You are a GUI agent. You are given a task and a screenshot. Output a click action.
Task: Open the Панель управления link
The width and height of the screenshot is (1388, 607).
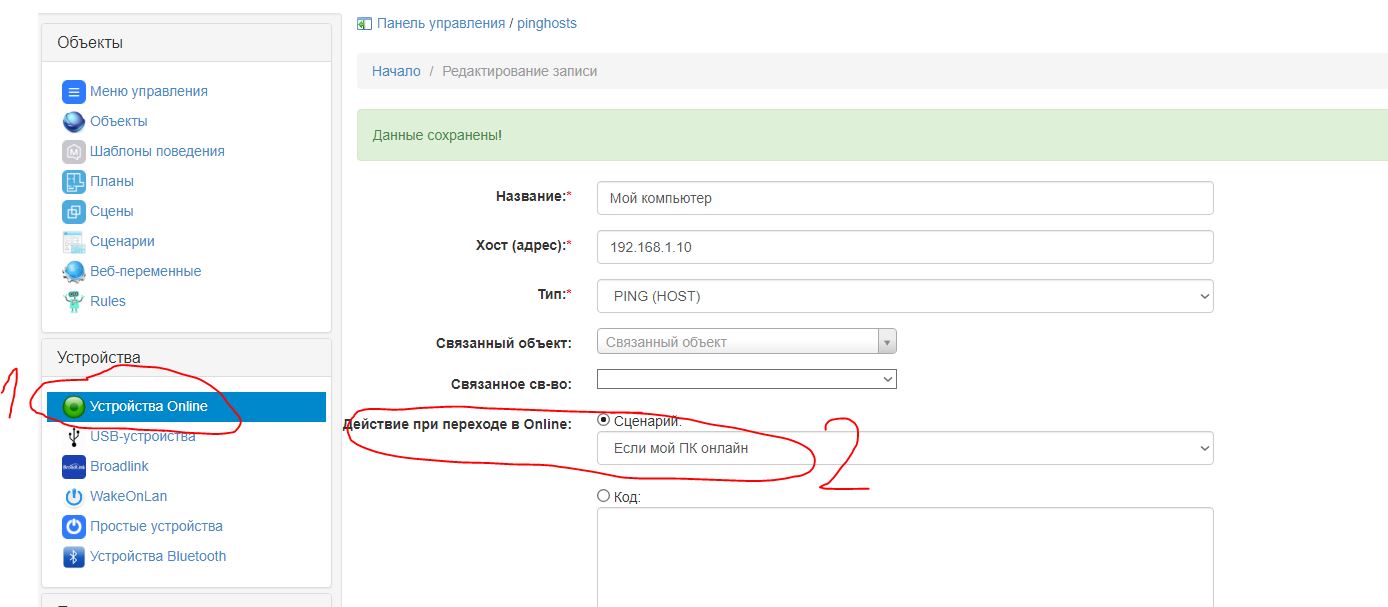[441, 23]
